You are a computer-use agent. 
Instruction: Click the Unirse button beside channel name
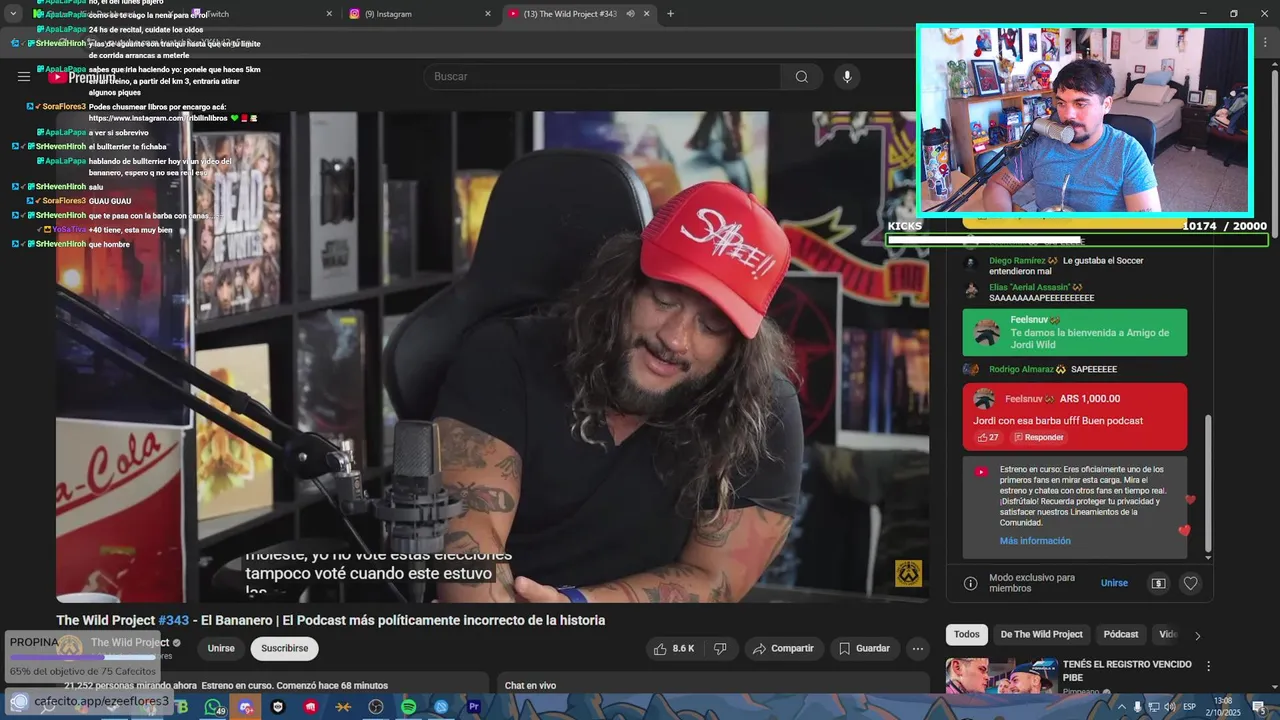[x=221, y=648]
